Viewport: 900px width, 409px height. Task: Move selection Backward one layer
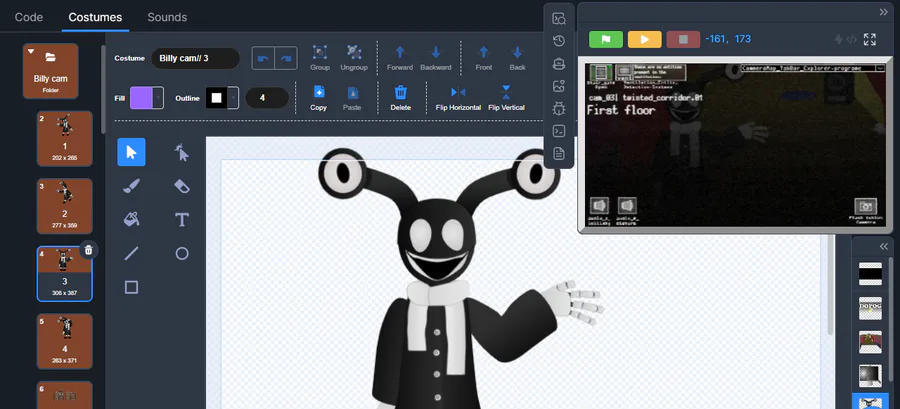(x=436, y=58)
